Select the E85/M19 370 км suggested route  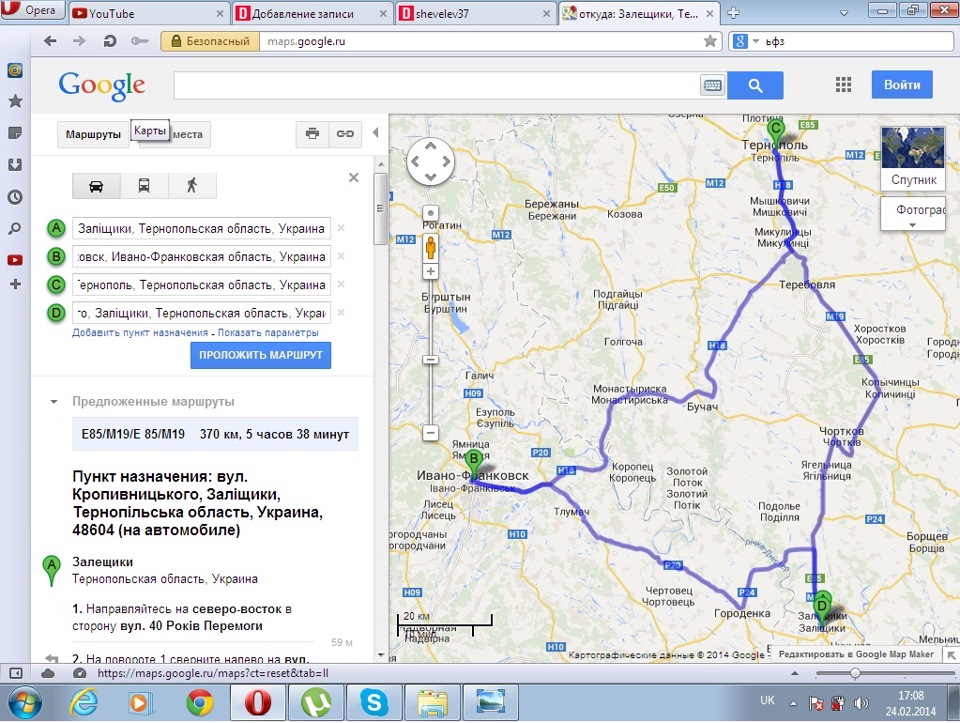point(215,434)
